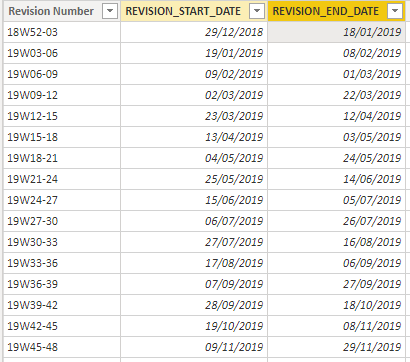Click cell 19W15-18 in Revision Number
Screen dimensions: 410x362
tap(62, 137)
